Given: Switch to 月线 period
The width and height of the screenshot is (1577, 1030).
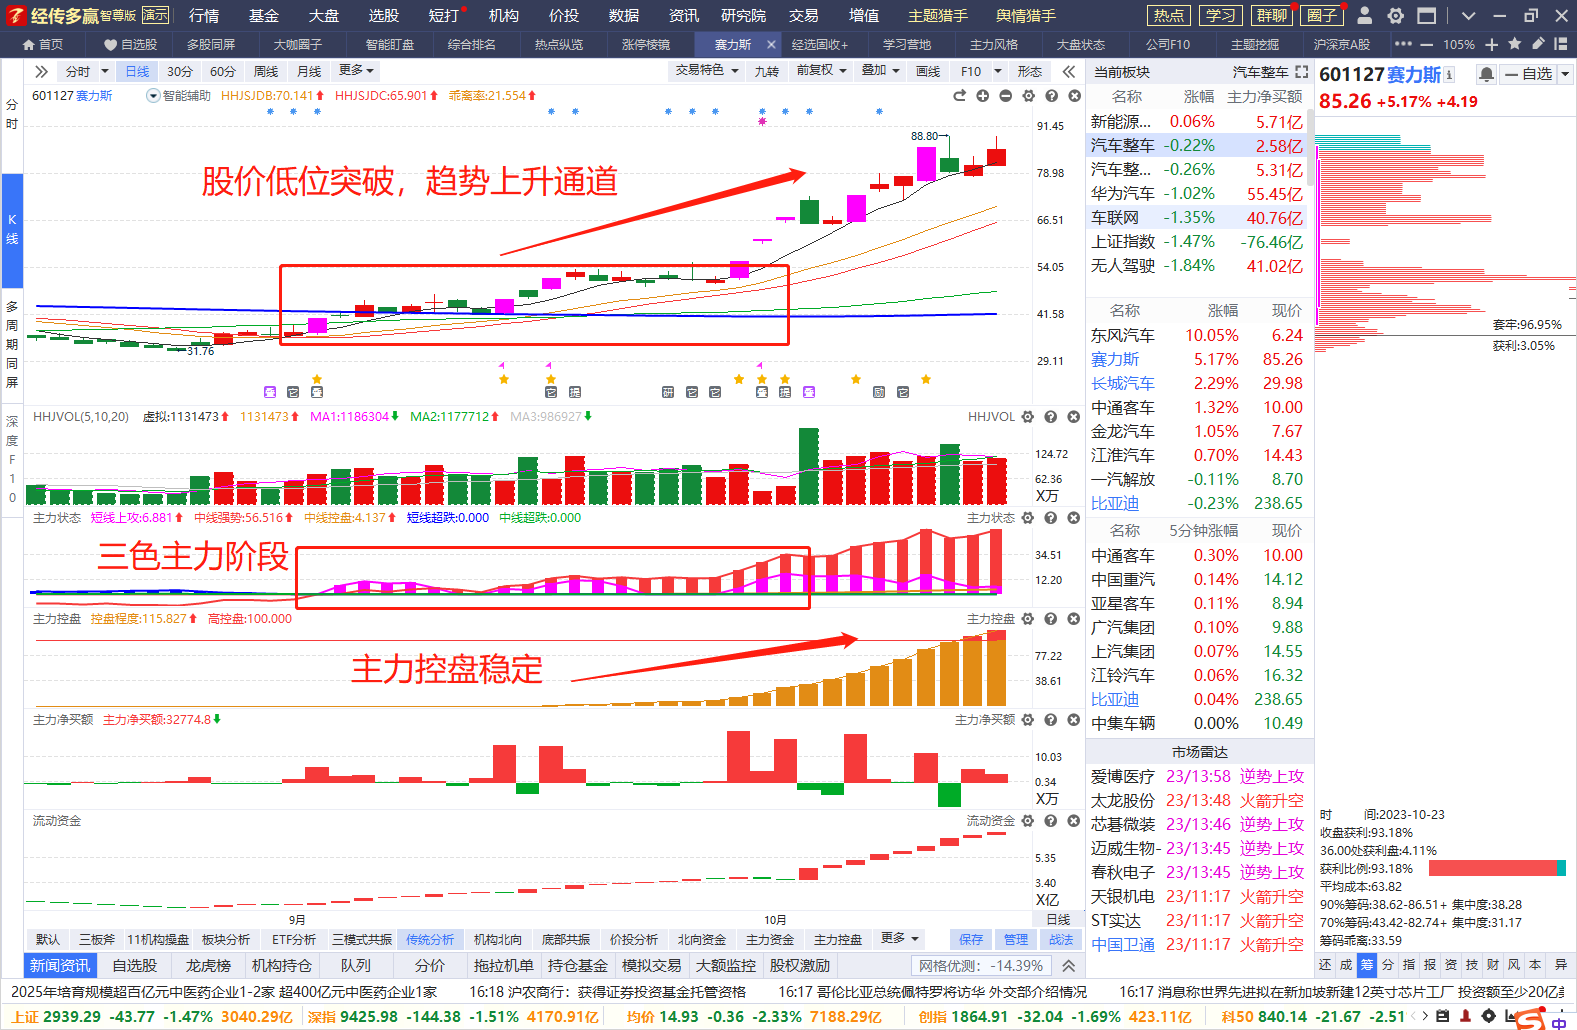Looking at the screenshot, I should [310, 71].
